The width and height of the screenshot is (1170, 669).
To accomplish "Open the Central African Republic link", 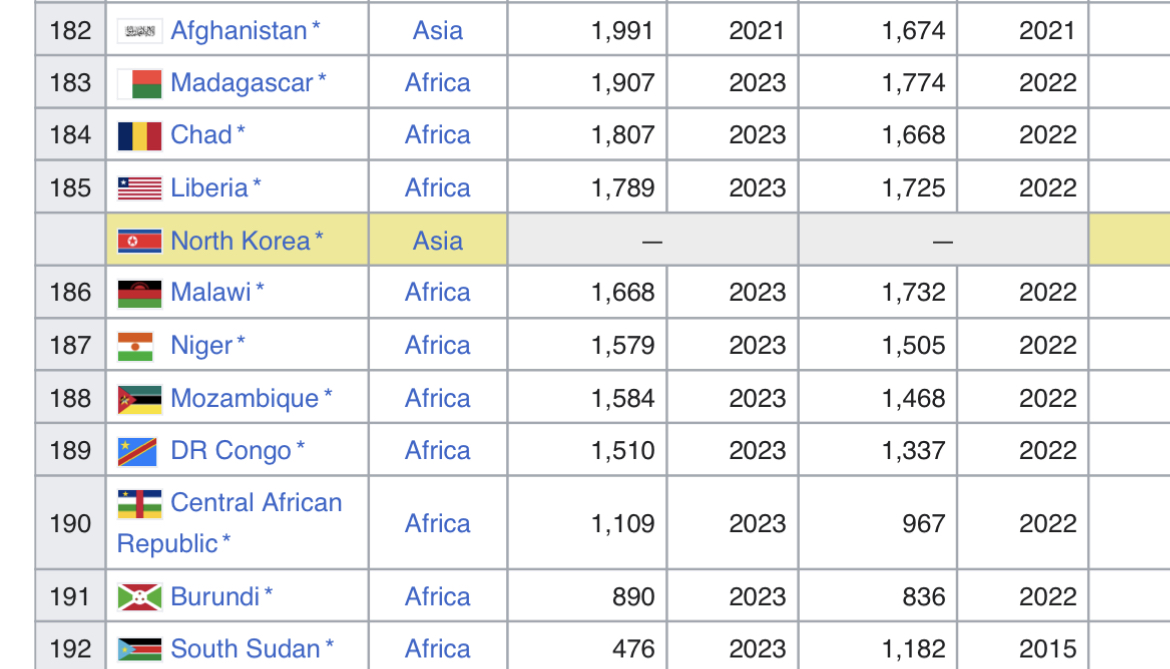I will click(x=229, y=523).
